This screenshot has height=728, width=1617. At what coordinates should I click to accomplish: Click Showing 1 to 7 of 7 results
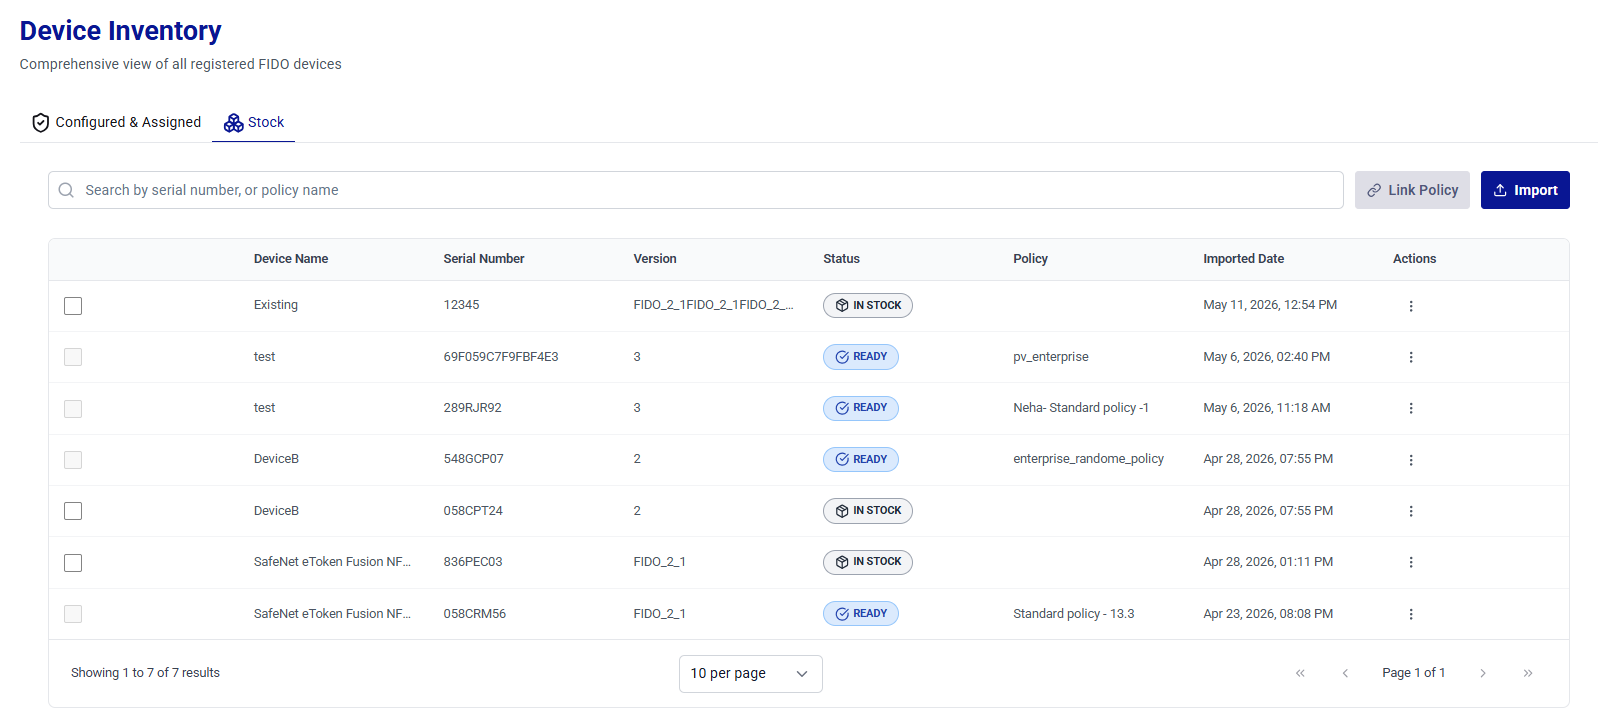pos(145,673)
